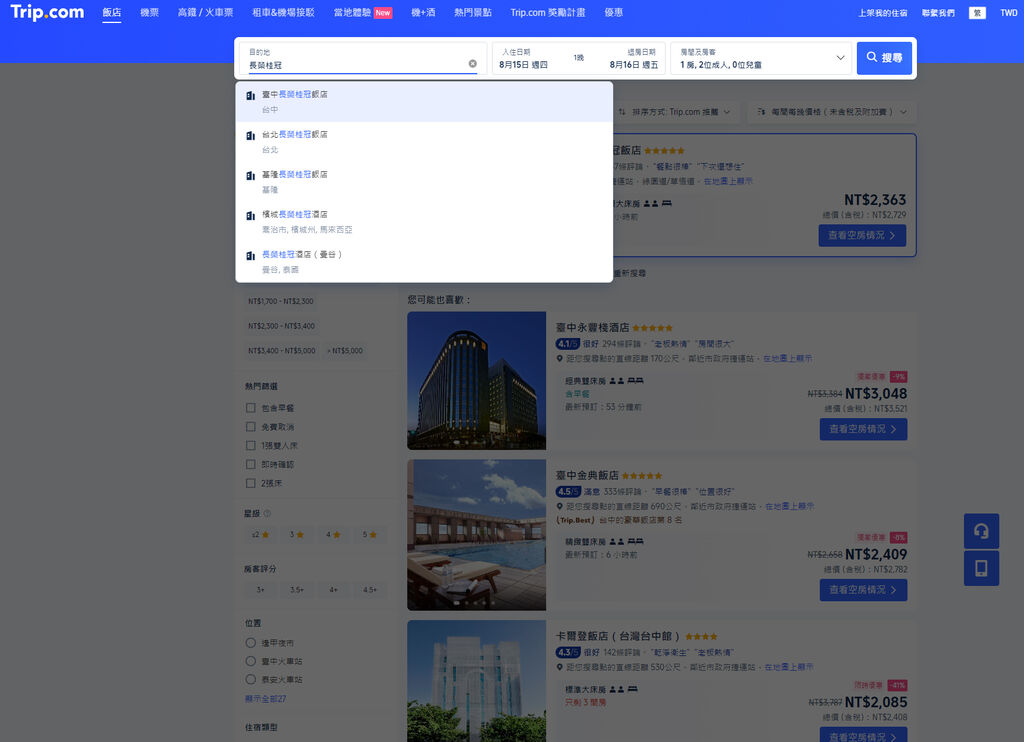Click the mobile app phone icon
This screenshot has height=742, width=1024.
pyautogui.click(x=981, y=568)
